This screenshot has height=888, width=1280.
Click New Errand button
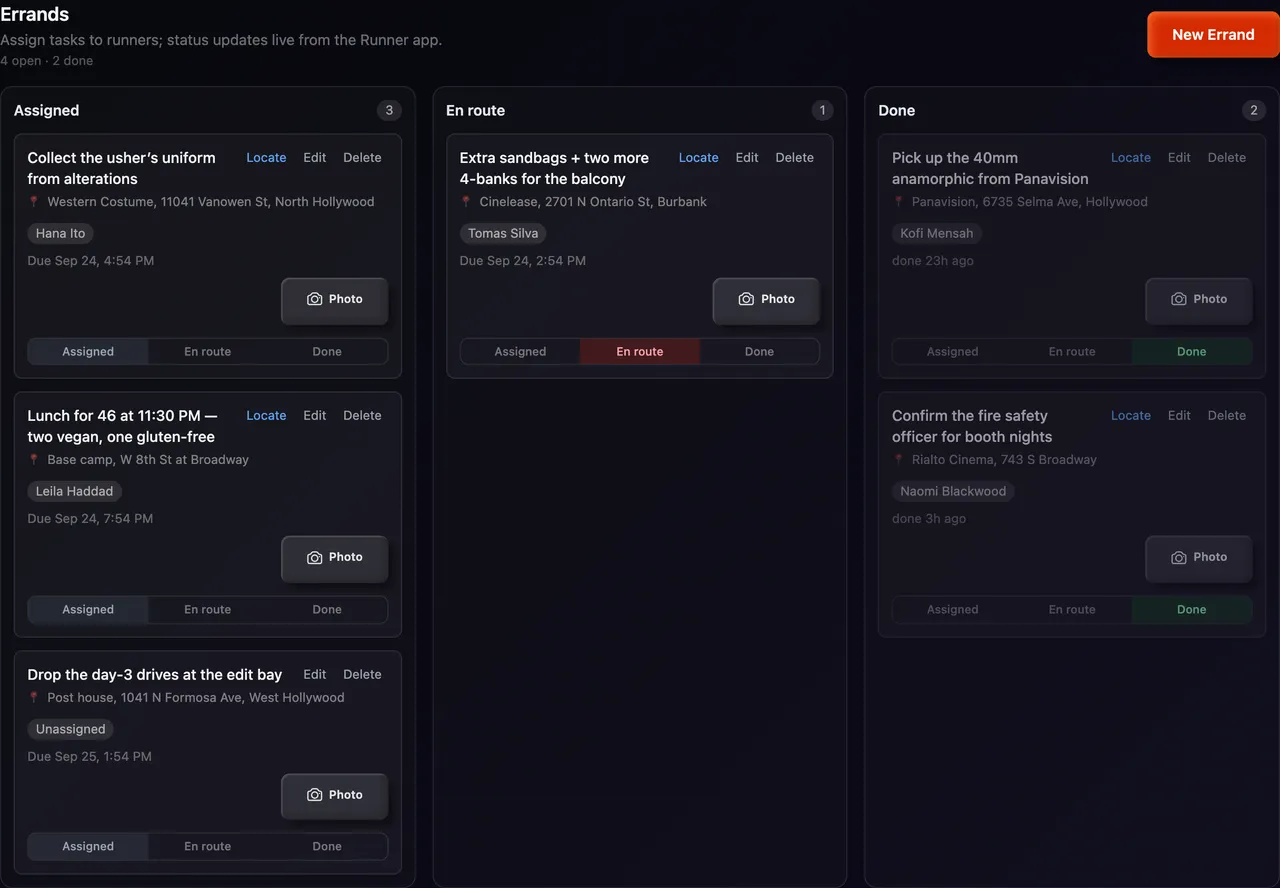(1213, 34)
